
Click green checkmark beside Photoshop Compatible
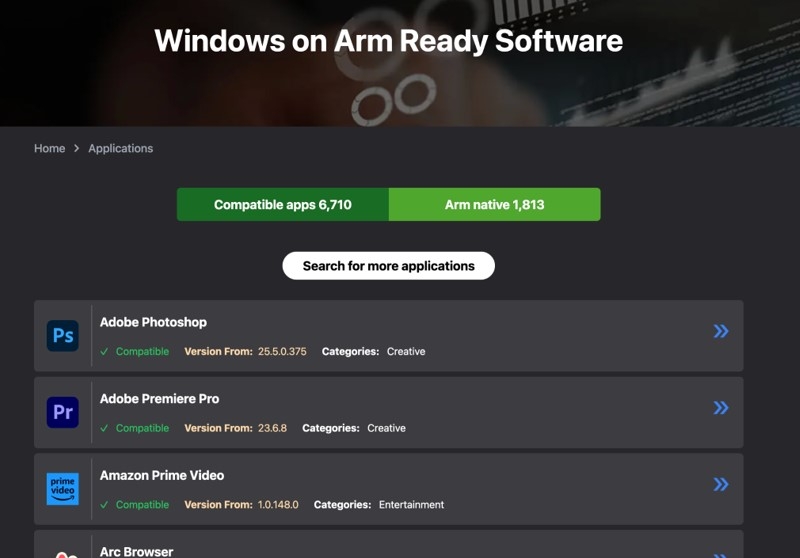click(x=104, y=351)
